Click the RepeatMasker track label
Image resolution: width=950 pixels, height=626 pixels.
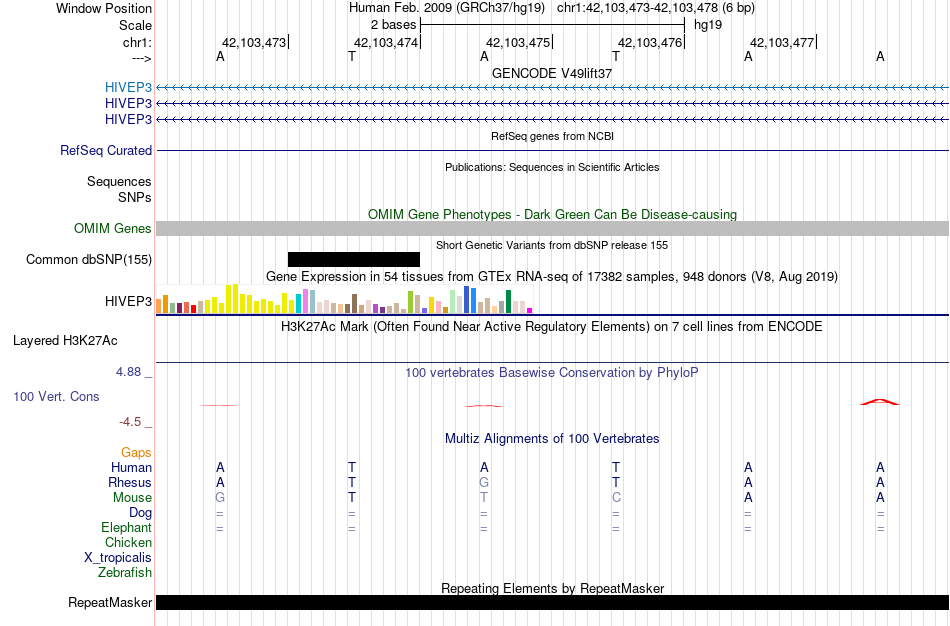(110, 602)
